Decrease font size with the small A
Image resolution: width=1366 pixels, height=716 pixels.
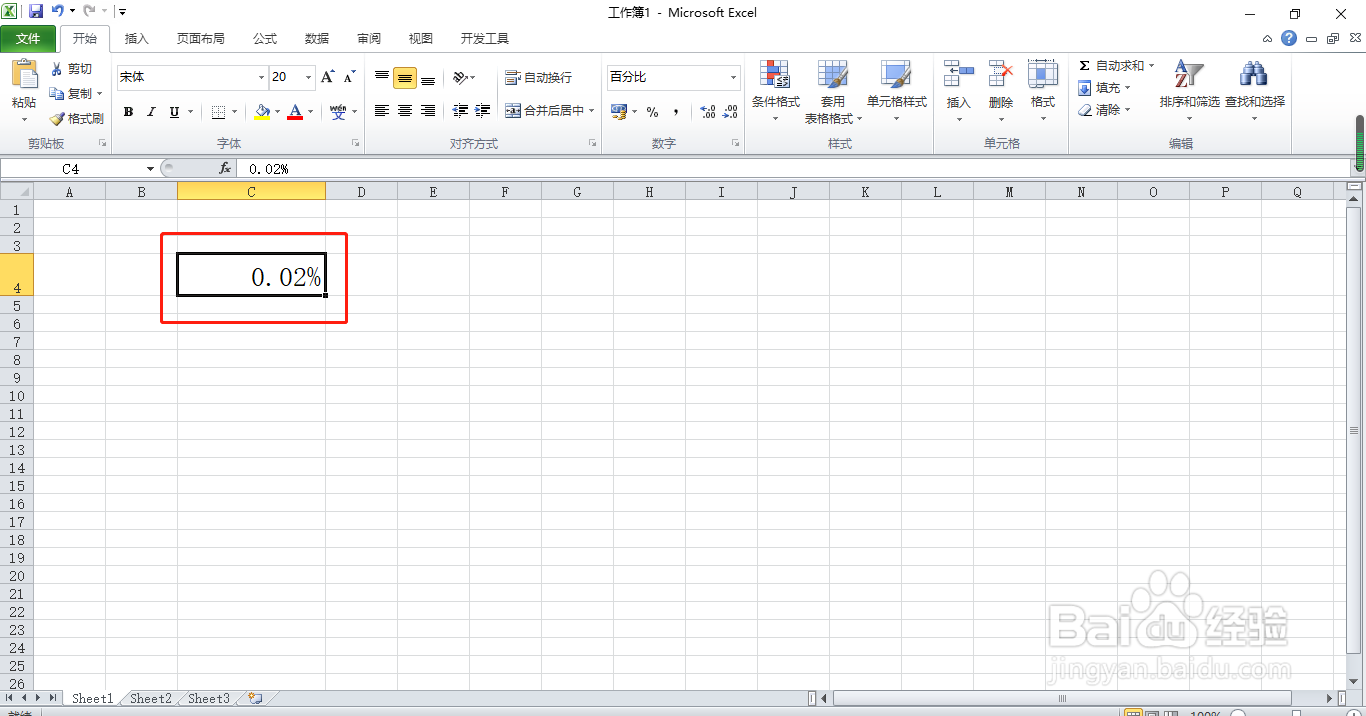click(x=349, y=77)
